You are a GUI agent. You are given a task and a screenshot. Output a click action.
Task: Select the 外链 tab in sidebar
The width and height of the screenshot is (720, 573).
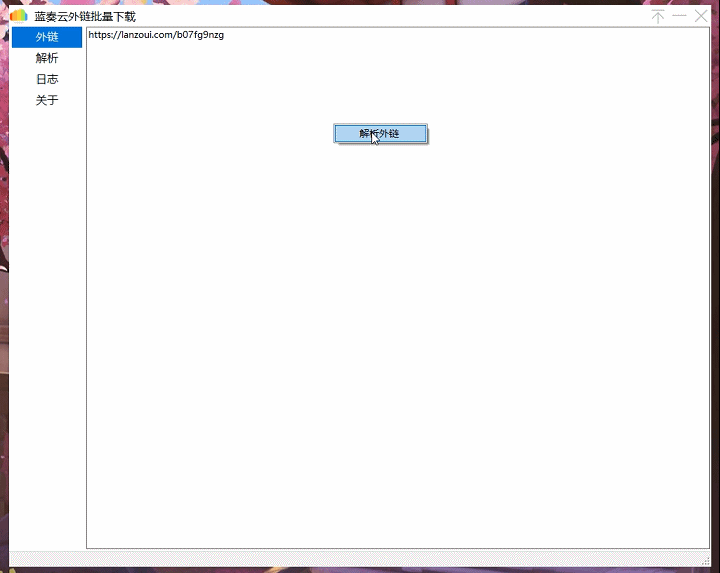pos(47,37)
